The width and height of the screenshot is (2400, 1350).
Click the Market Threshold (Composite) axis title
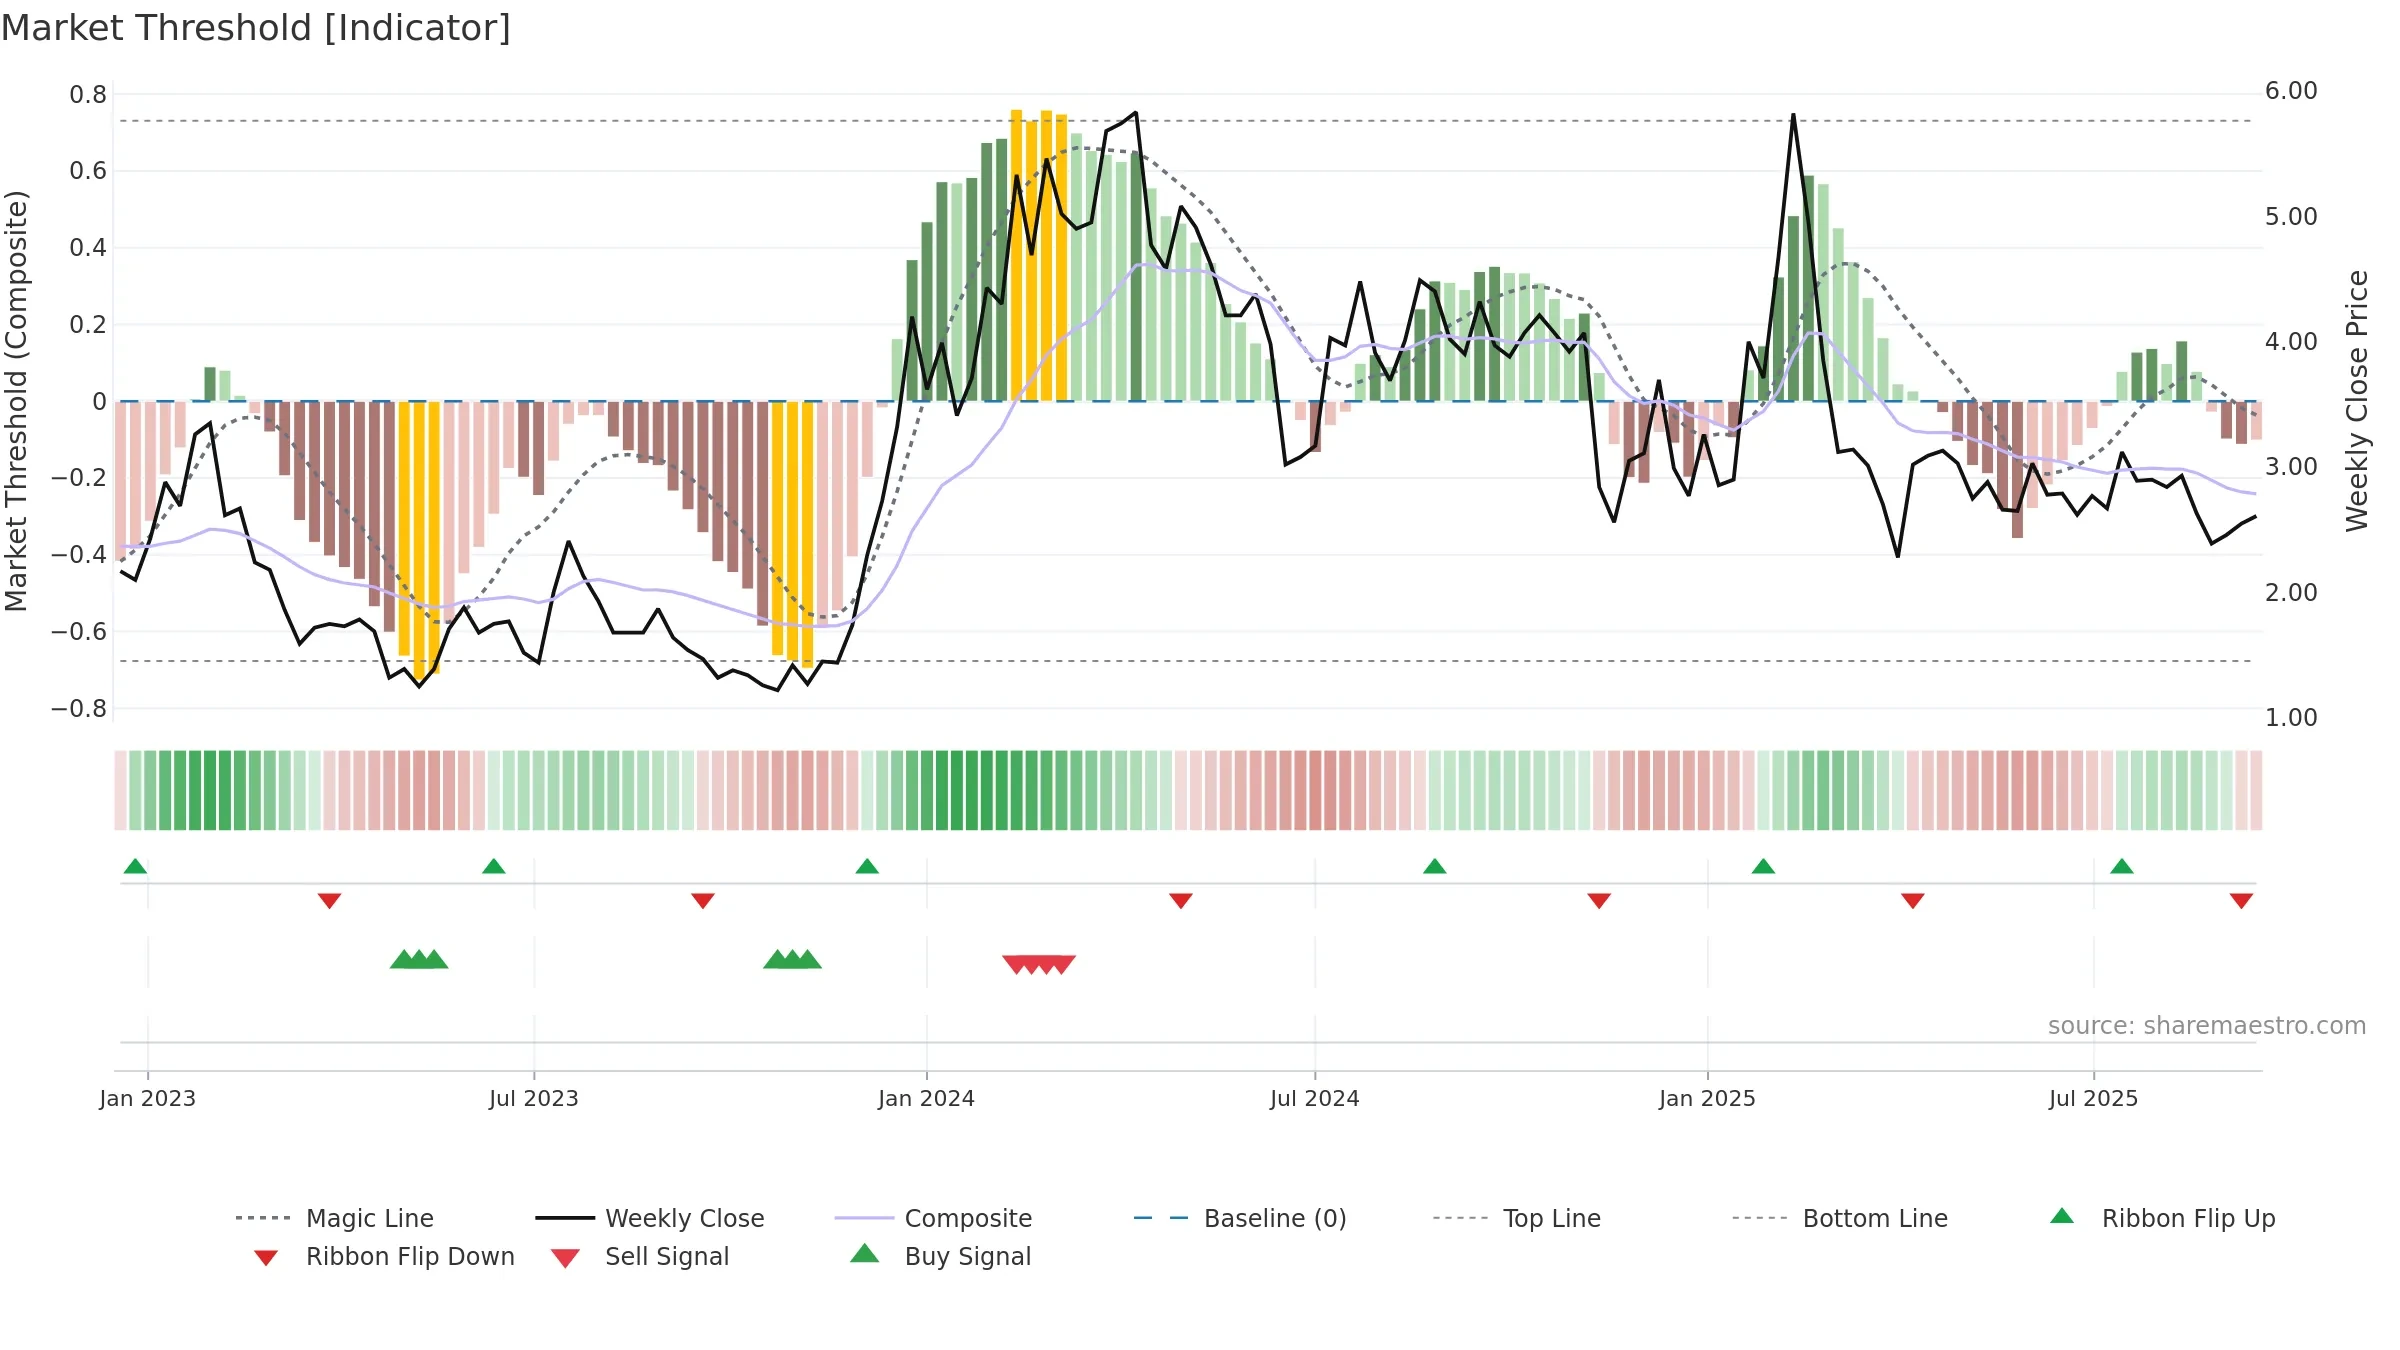tap(17, 401)
